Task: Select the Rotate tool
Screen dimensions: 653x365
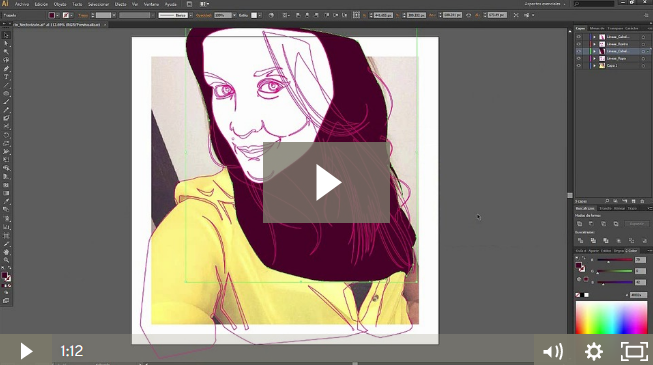Action: coord(6,135)
